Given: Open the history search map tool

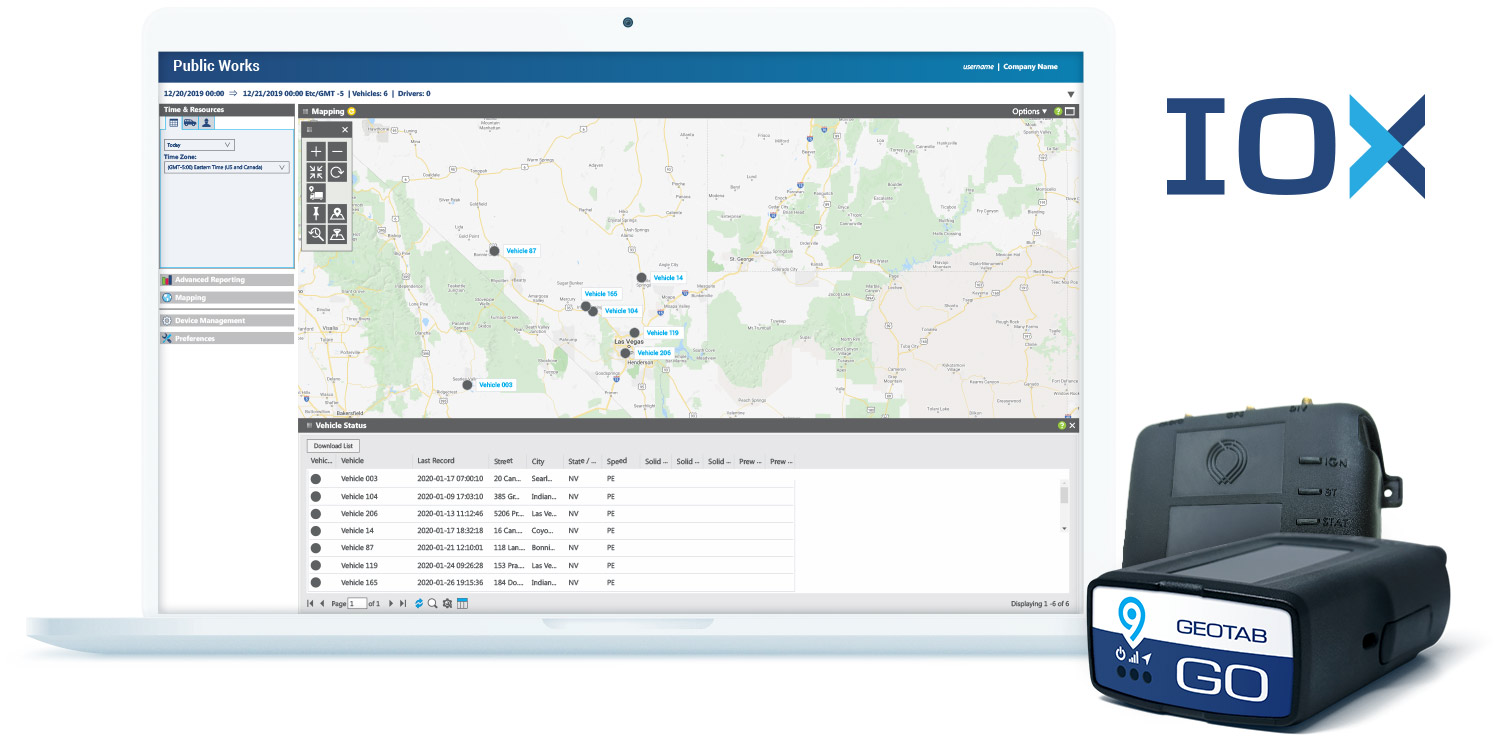Looking at the screenshot, I should pos(316,235).
